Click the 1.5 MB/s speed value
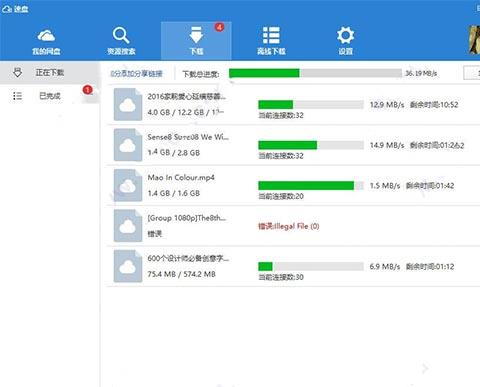 point(385,186)
